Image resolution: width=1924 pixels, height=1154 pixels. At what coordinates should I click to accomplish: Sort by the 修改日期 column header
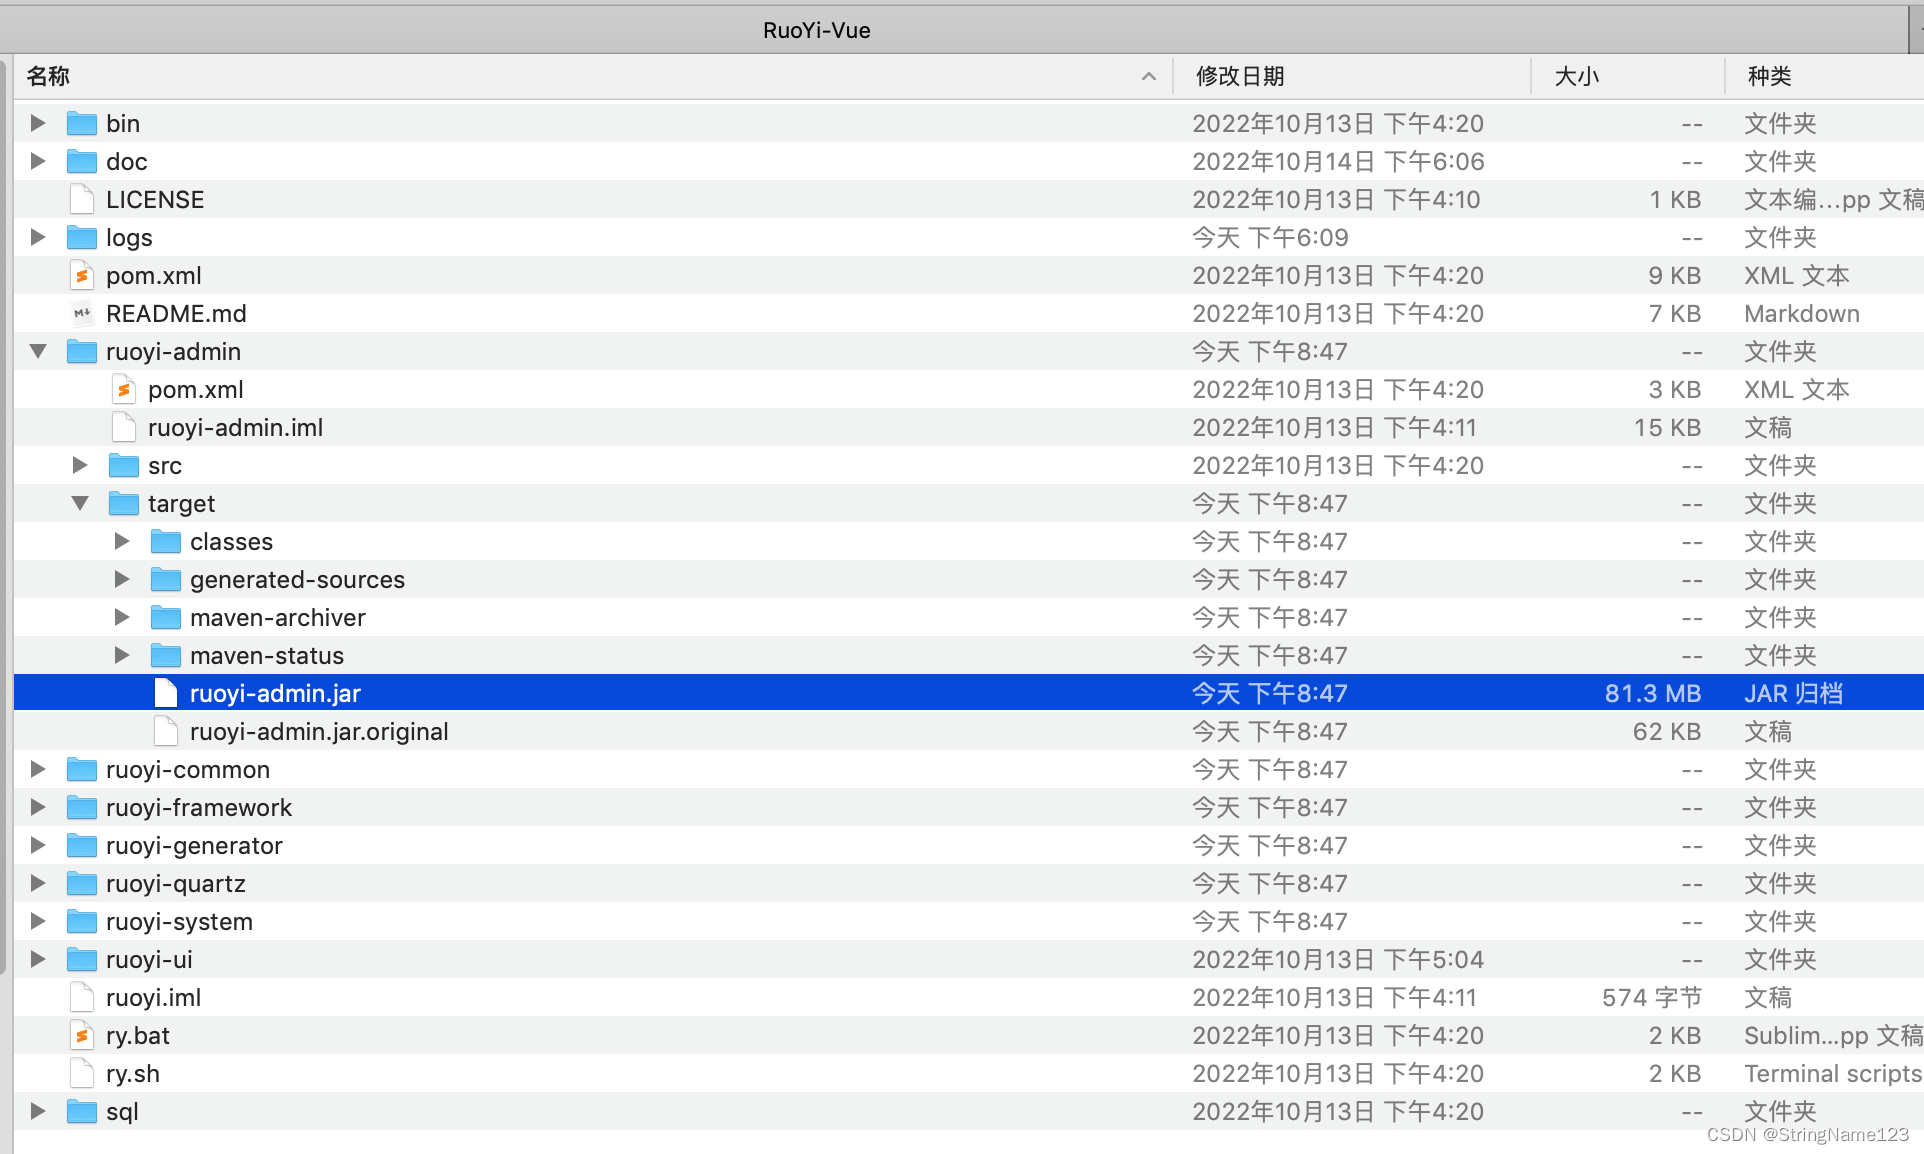point(1240,76)
